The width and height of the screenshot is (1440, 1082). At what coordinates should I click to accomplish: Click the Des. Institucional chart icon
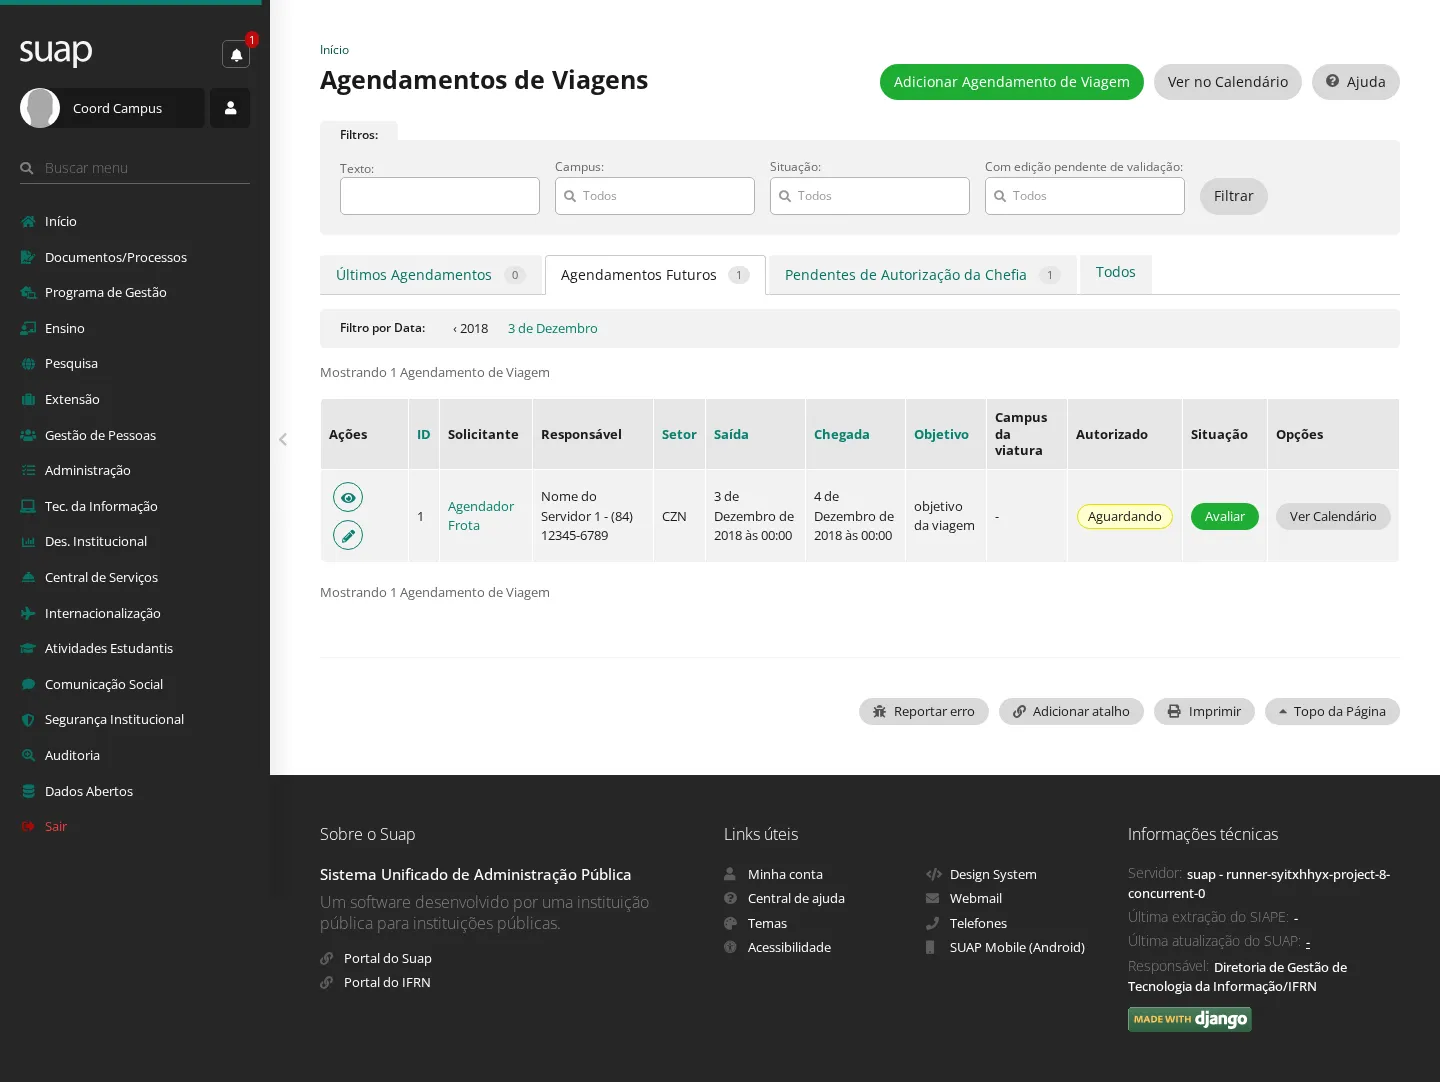[28, 541]
